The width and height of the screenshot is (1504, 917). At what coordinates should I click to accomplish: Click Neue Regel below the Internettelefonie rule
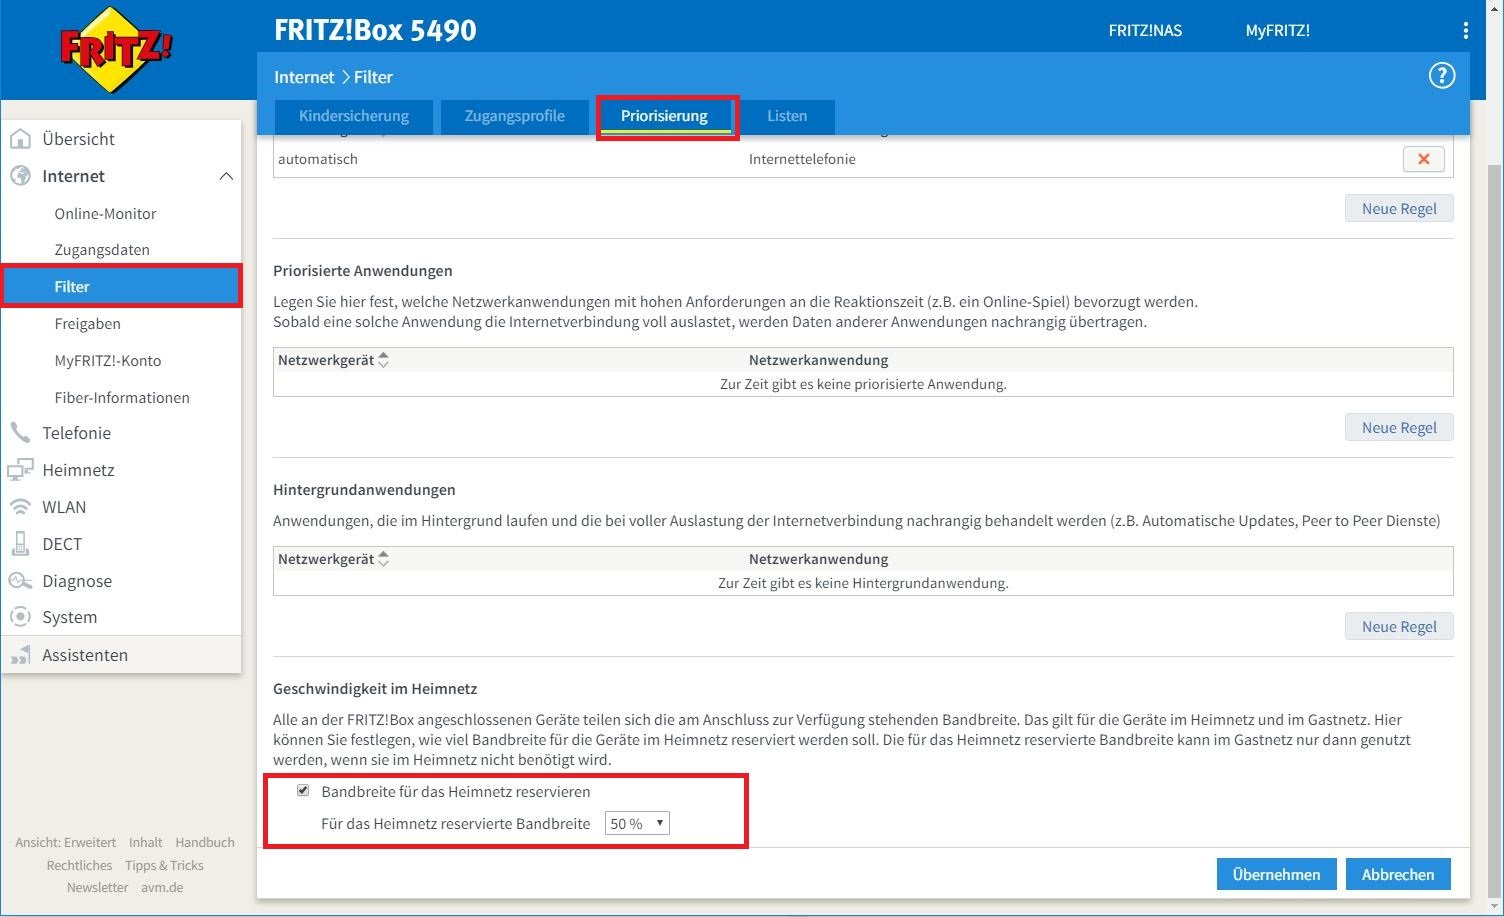coord(1399,208)
